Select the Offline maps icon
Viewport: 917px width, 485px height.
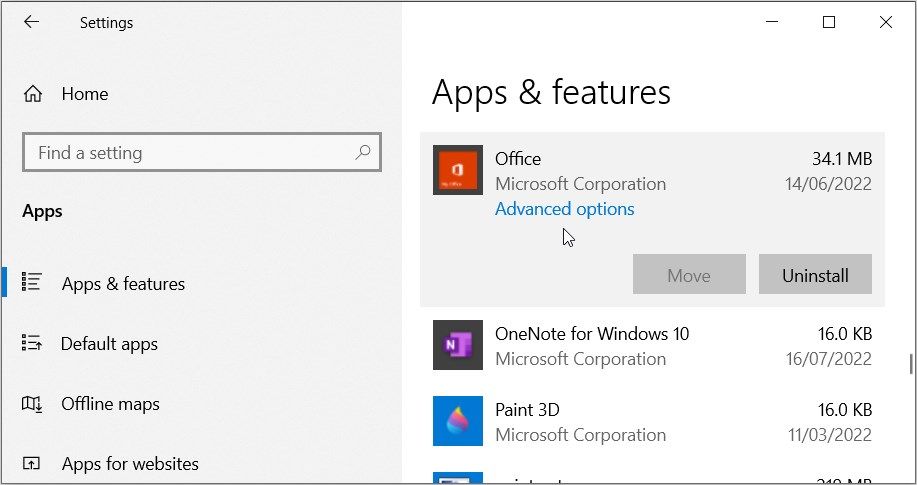tap(32, 403)
